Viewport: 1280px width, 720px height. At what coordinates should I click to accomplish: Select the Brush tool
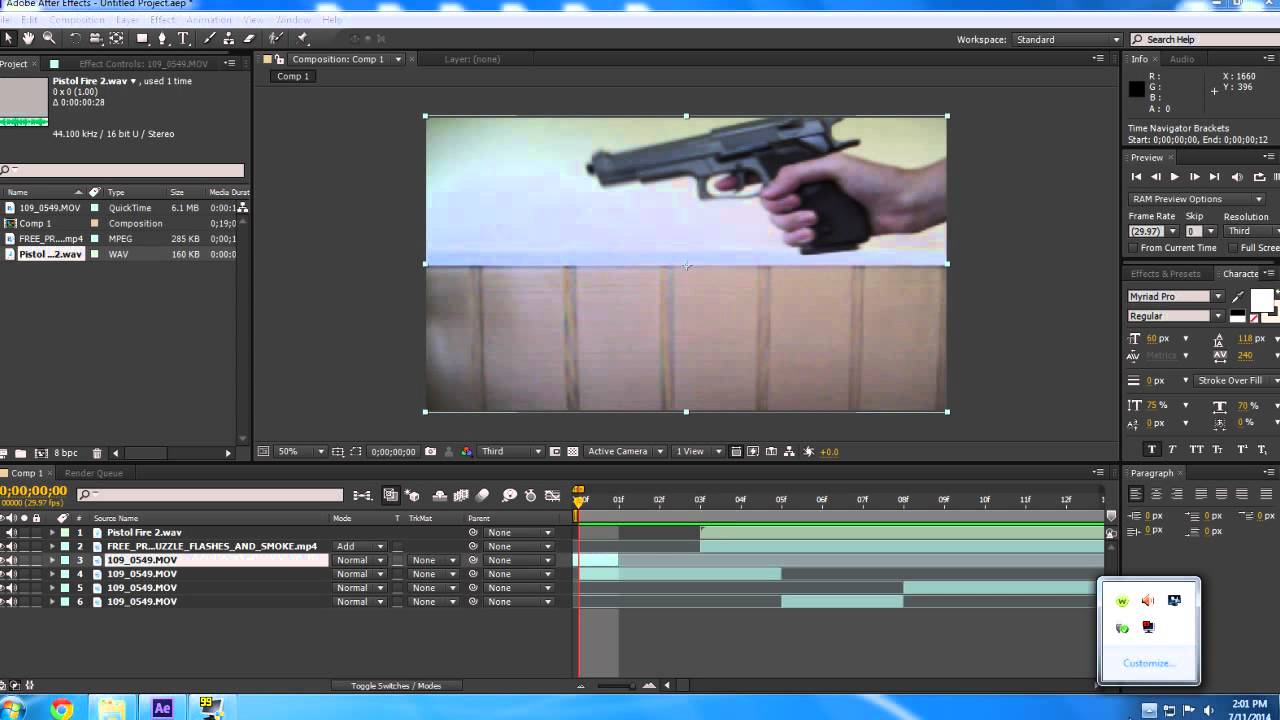point(210,38)
